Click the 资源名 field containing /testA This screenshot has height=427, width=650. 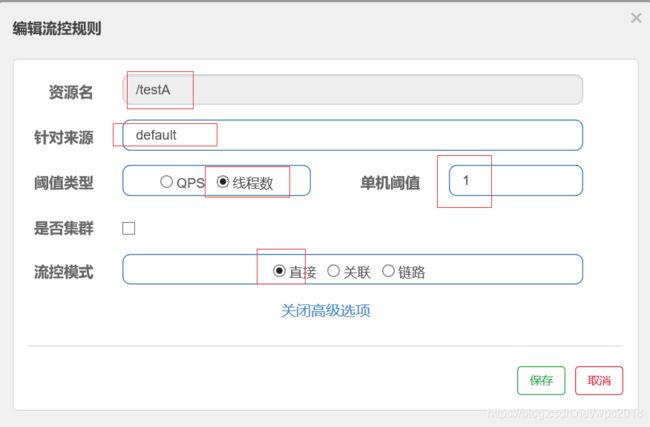click(353, 90)
